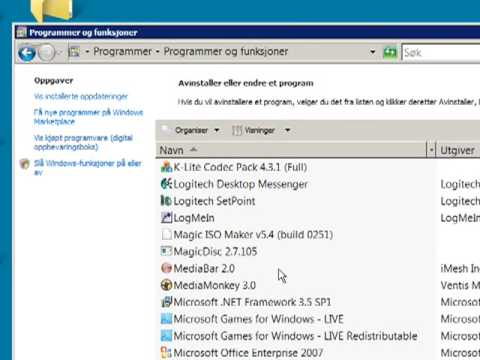480x360 pixels.
Task: Click icon of Games for Windows - LIVE
Action: (x=166, y=319)
